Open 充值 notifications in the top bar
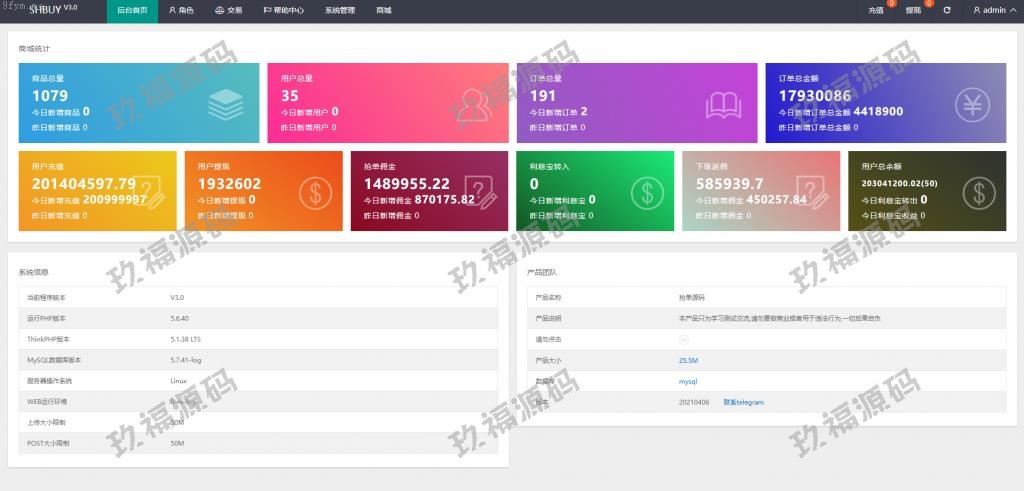Screen dimensions: 1024x491 pyautogui.click(x=877, y=10)
